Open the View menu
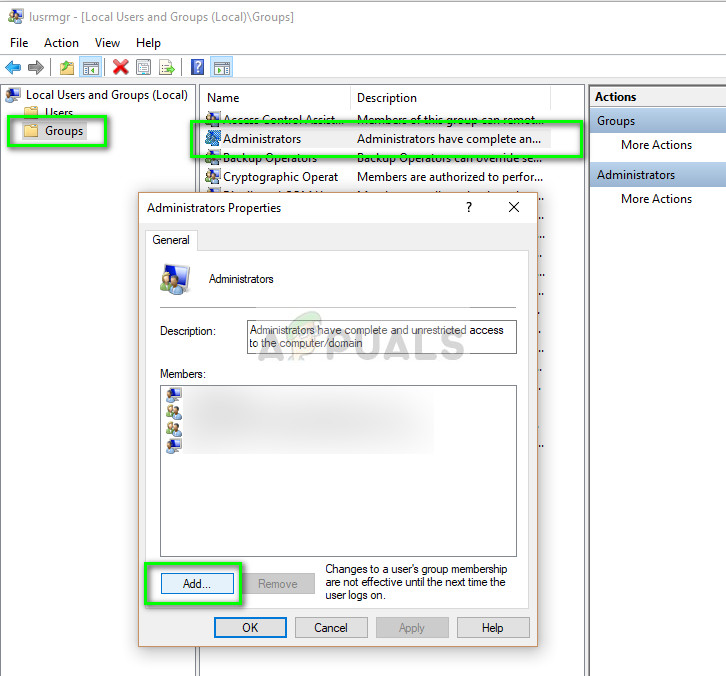 point(107,43)
